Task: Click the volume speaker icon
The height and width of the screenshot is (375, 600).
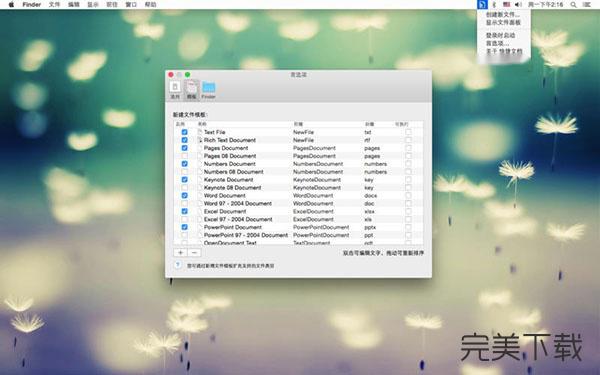Action: [x=518, y=5]
